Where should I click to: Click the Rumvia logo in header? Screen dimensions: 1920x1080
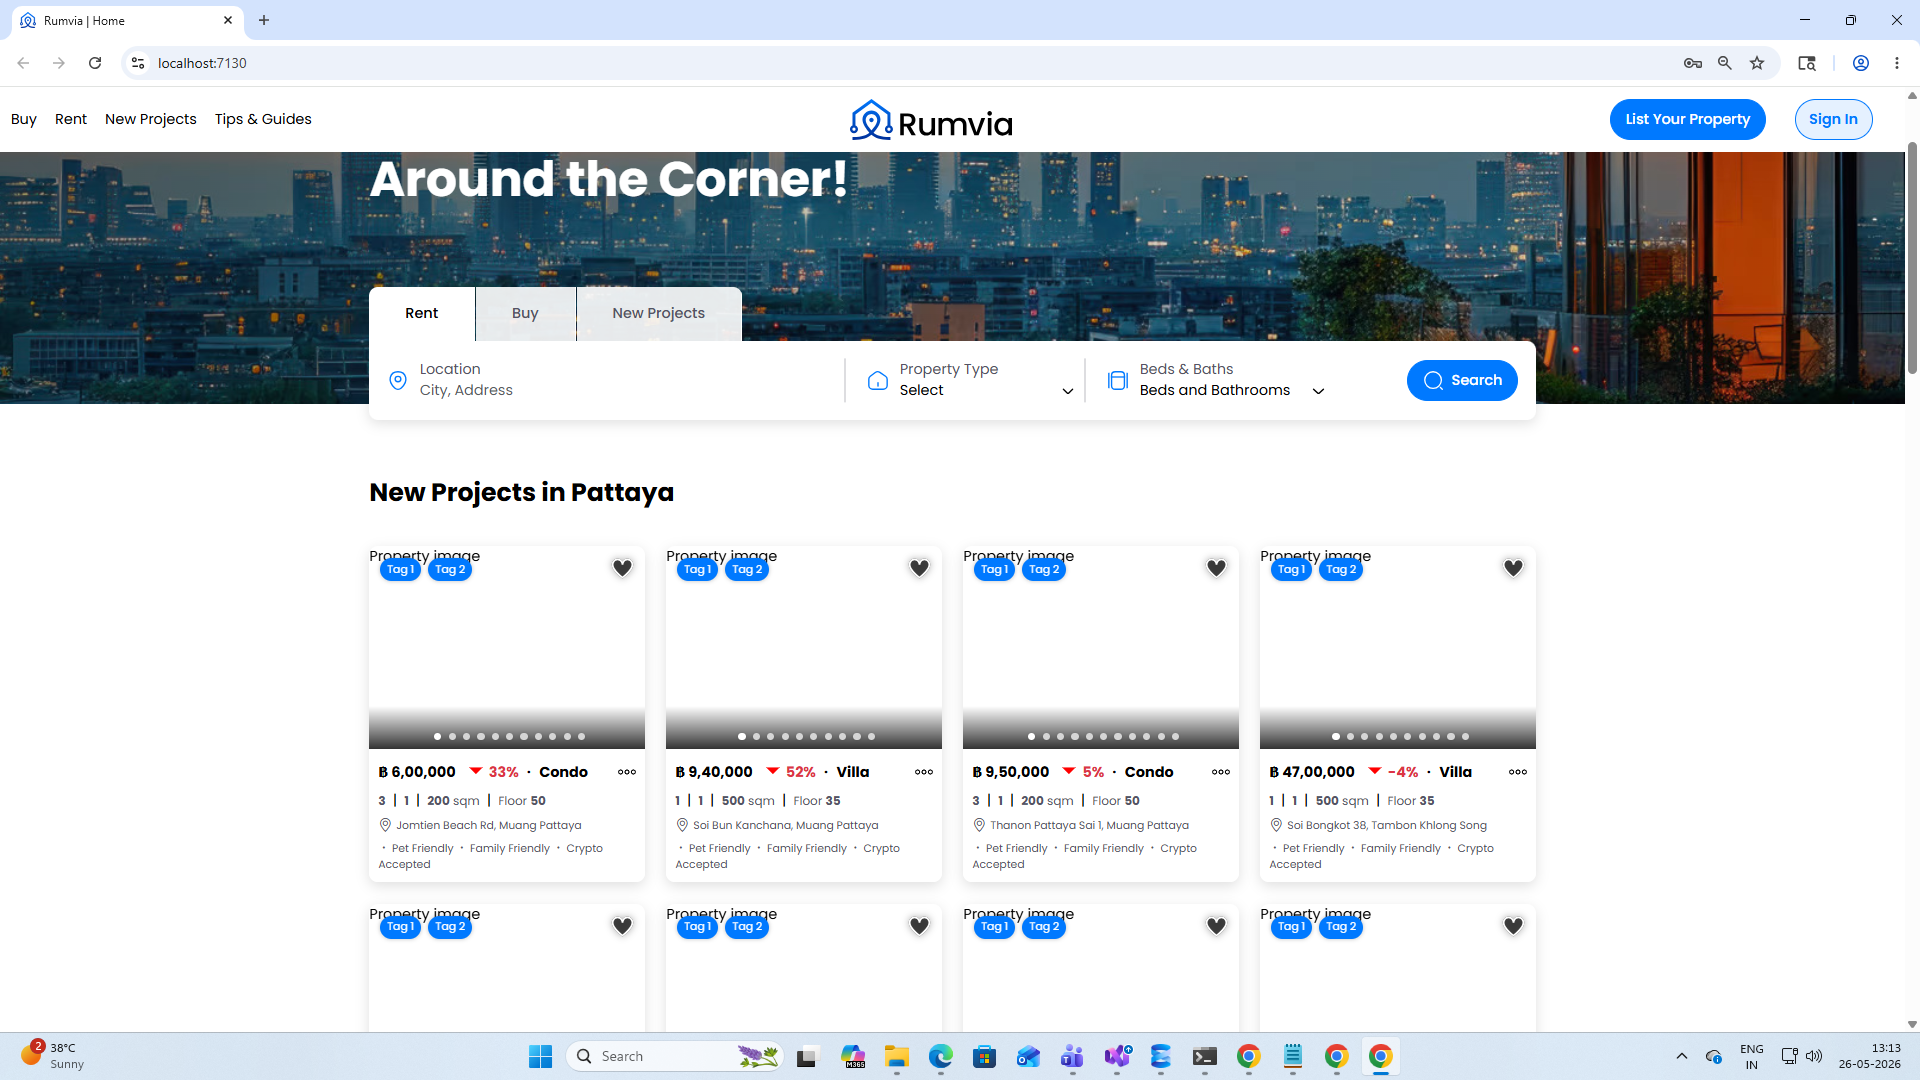click(x=931, y=120)
